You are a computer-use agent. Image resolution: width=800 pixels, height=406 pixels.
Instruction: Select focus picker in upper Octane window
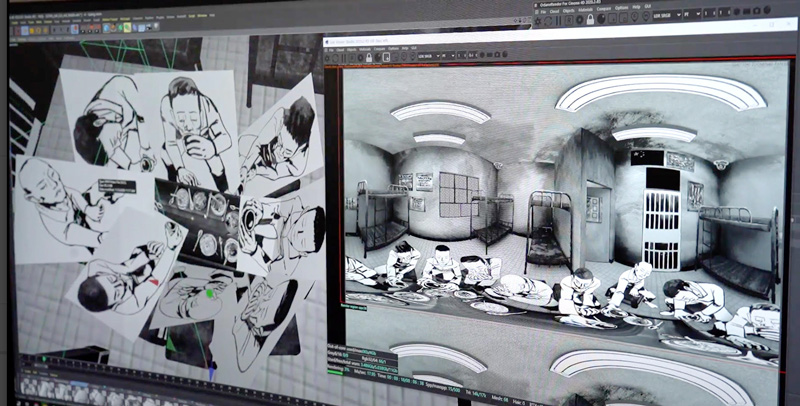click(635, 17)
